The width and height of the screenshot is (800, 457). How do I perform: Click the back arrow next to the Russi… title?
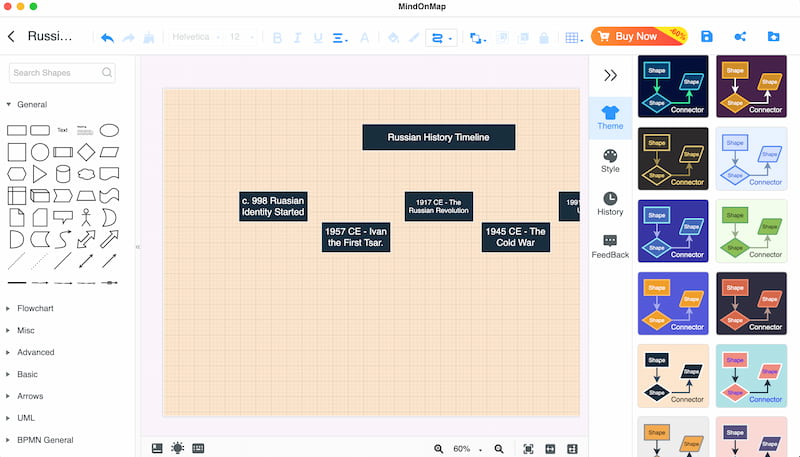point(11,36)
